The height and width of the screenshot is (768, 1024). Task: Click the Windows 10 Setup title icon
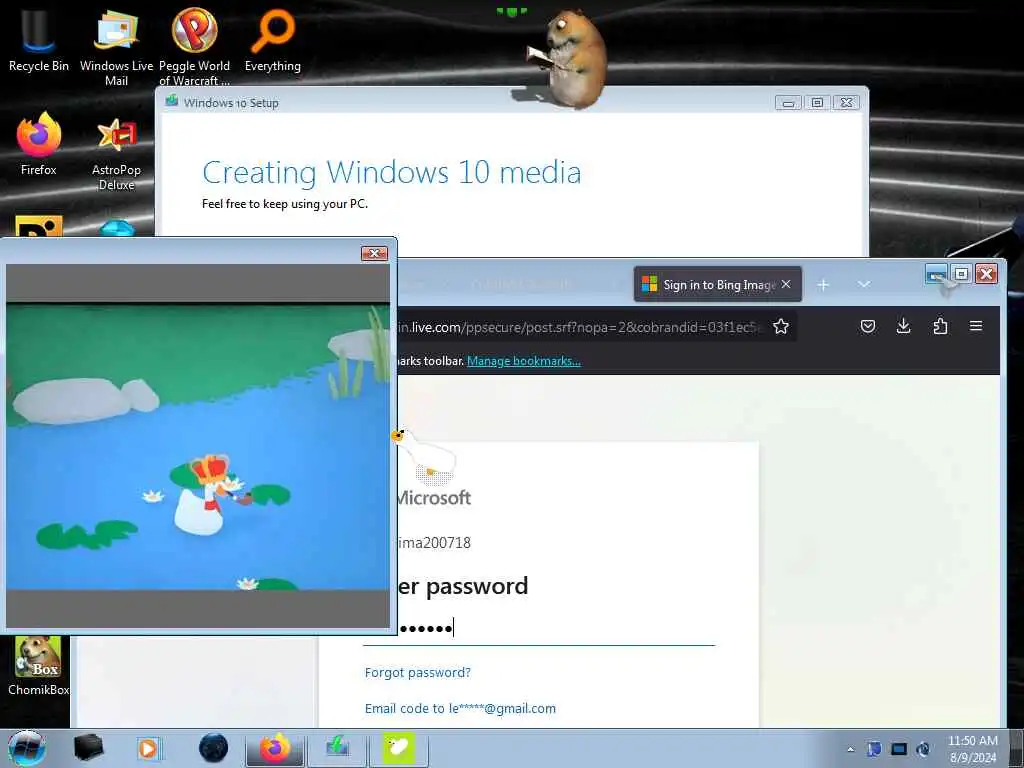172,101
